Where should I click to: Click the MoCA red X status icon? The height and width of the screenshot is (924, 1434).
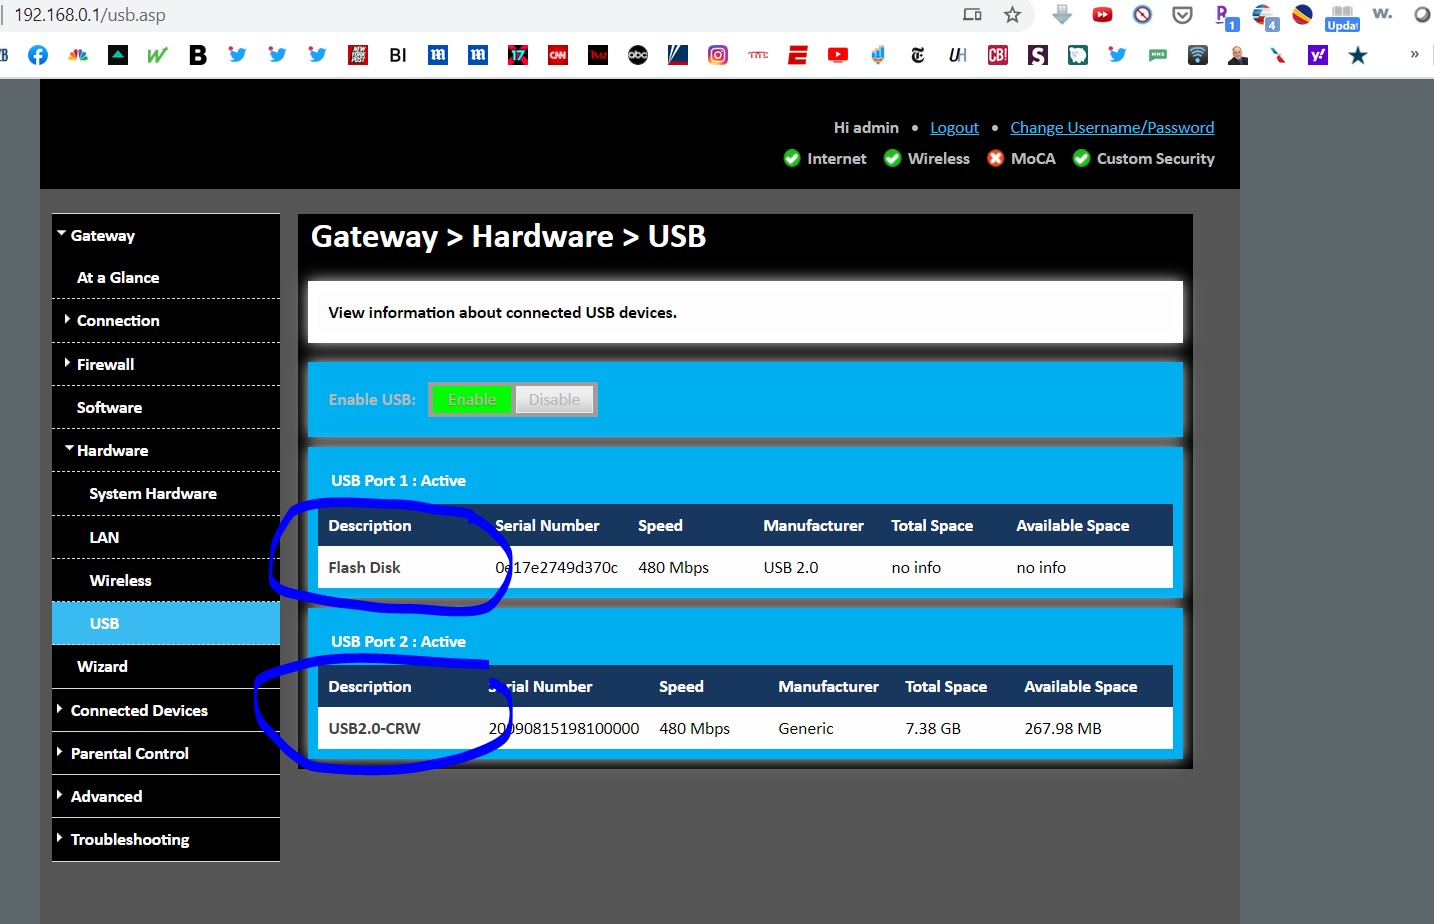[996, 158]
